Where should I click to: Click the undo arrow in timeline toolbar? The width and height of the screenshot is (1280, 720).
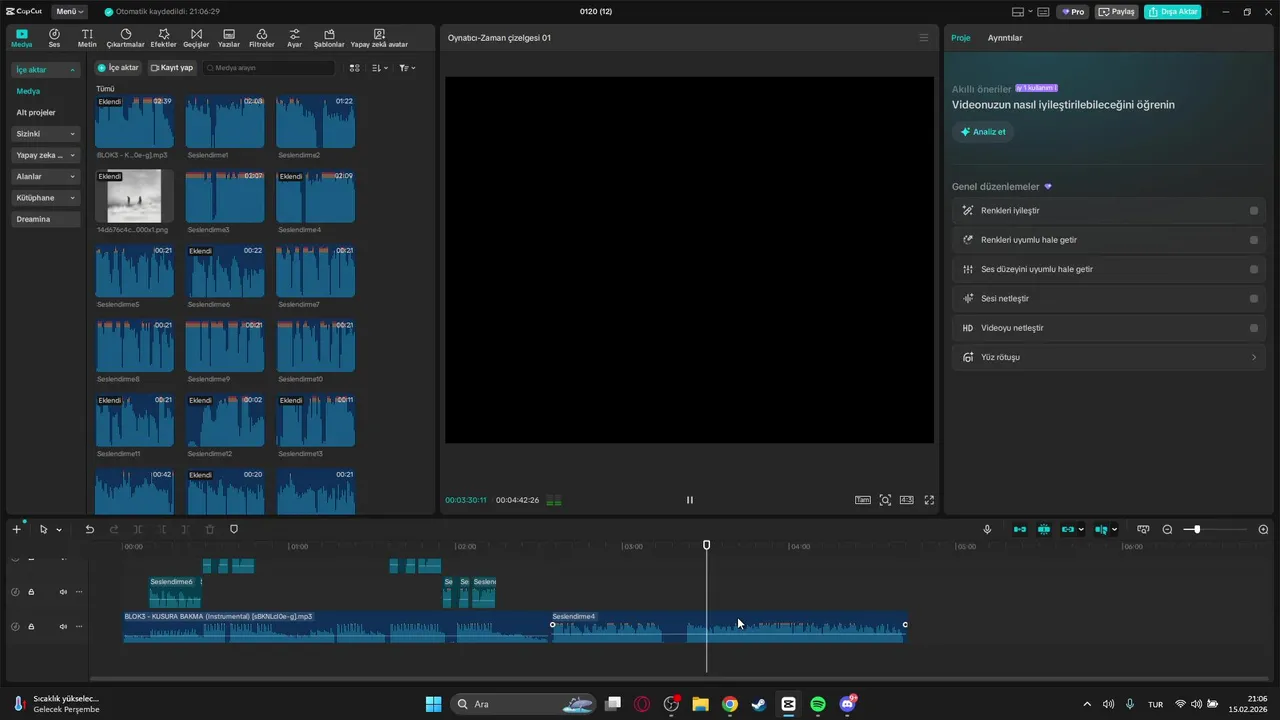[x=89, y=529]
